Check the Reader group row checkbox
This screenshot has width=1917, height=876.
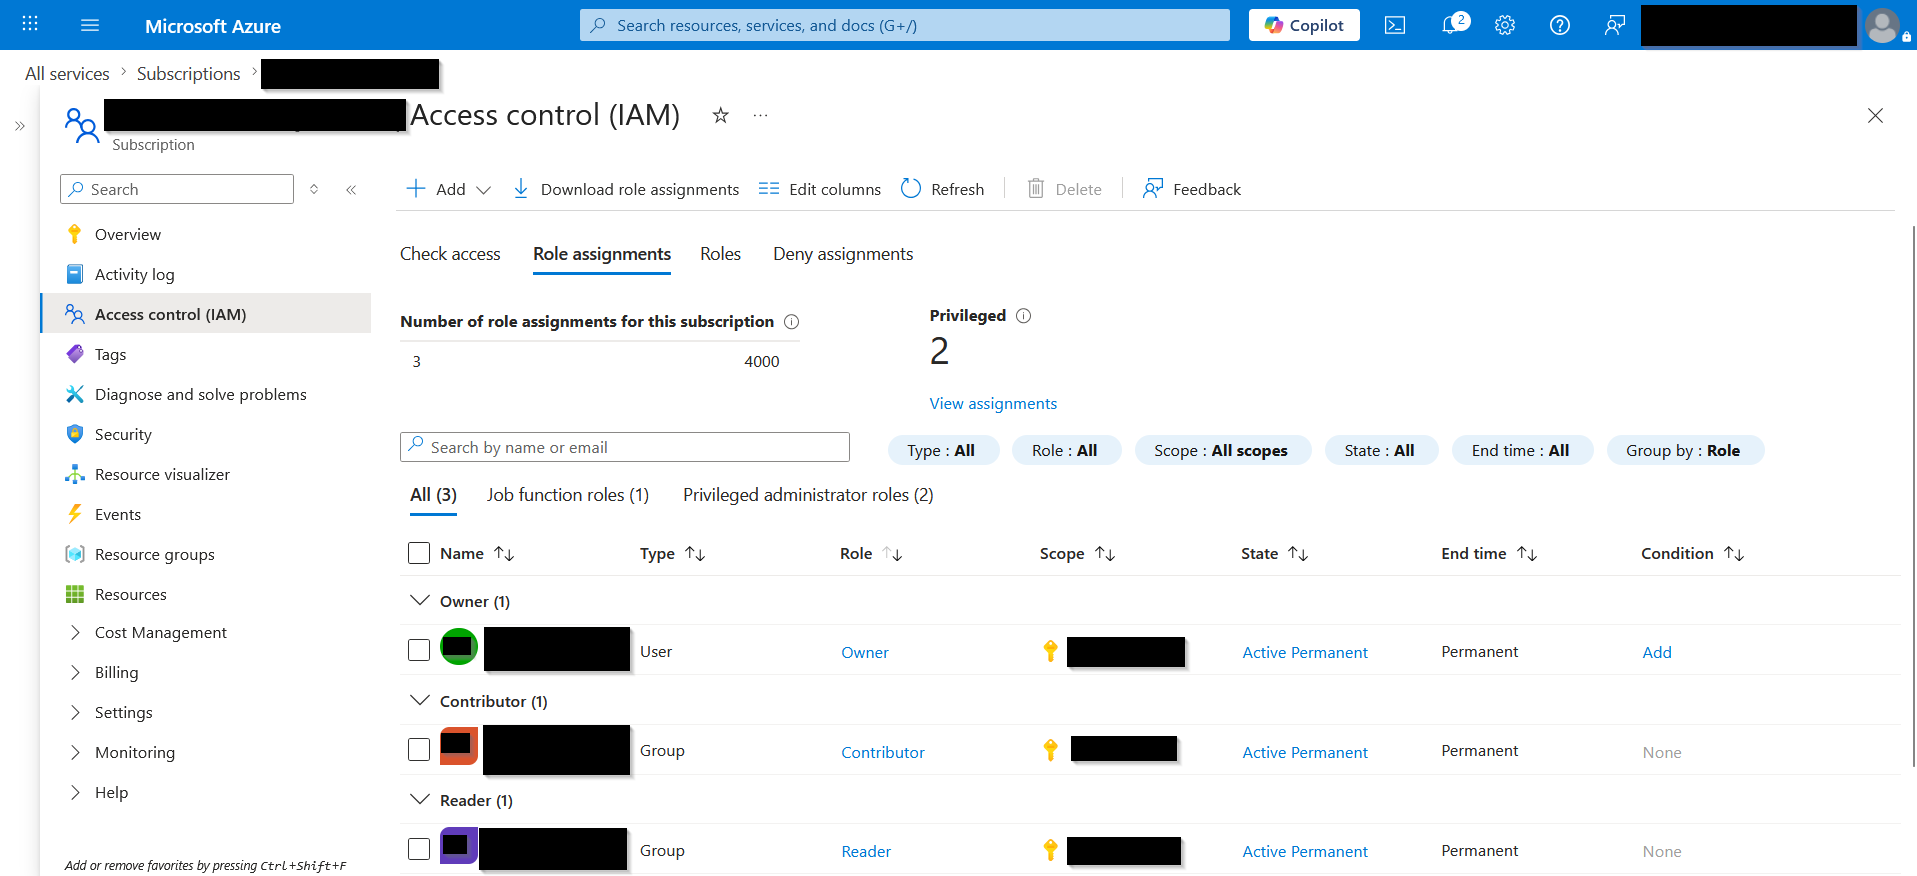(x=419, y=849)
